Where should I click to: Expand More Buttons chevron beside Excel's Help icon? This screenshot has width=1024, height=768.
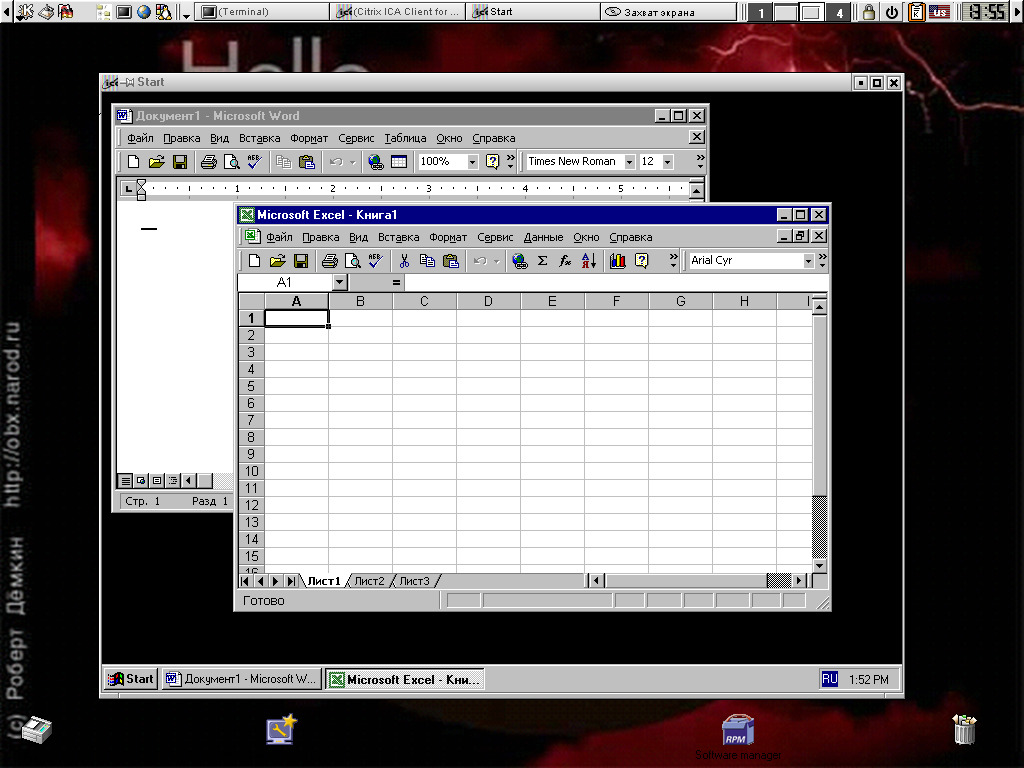tap(673, 261)
